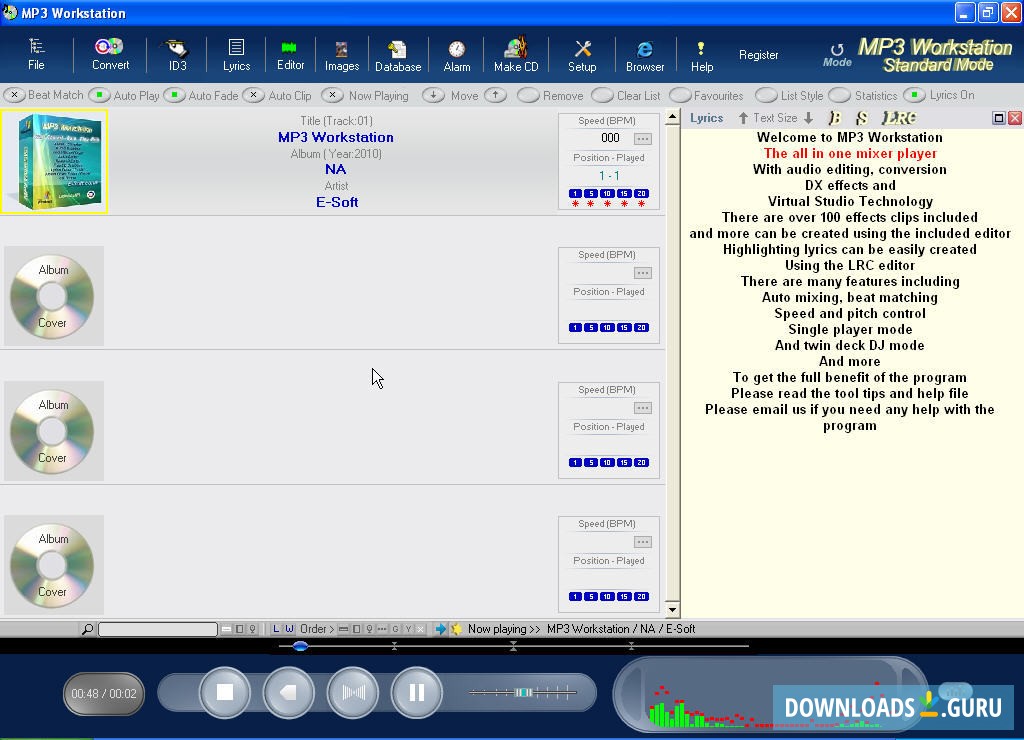Open the Alarm clock tool
The image size is (1024, 740).
456,56
